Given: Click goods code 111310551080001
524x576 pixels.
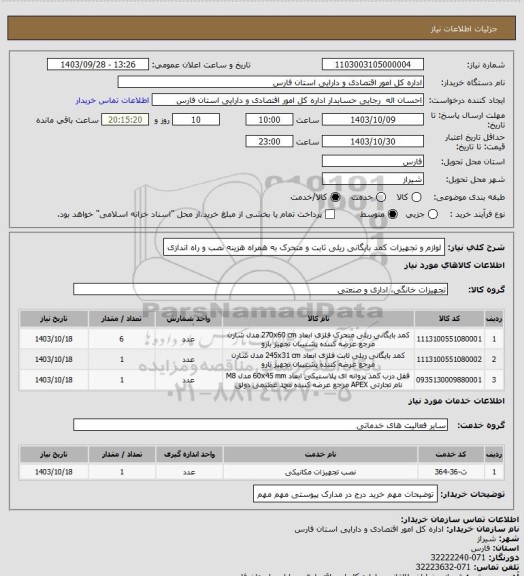Looking at the screenshot, I should click(449, 339).
